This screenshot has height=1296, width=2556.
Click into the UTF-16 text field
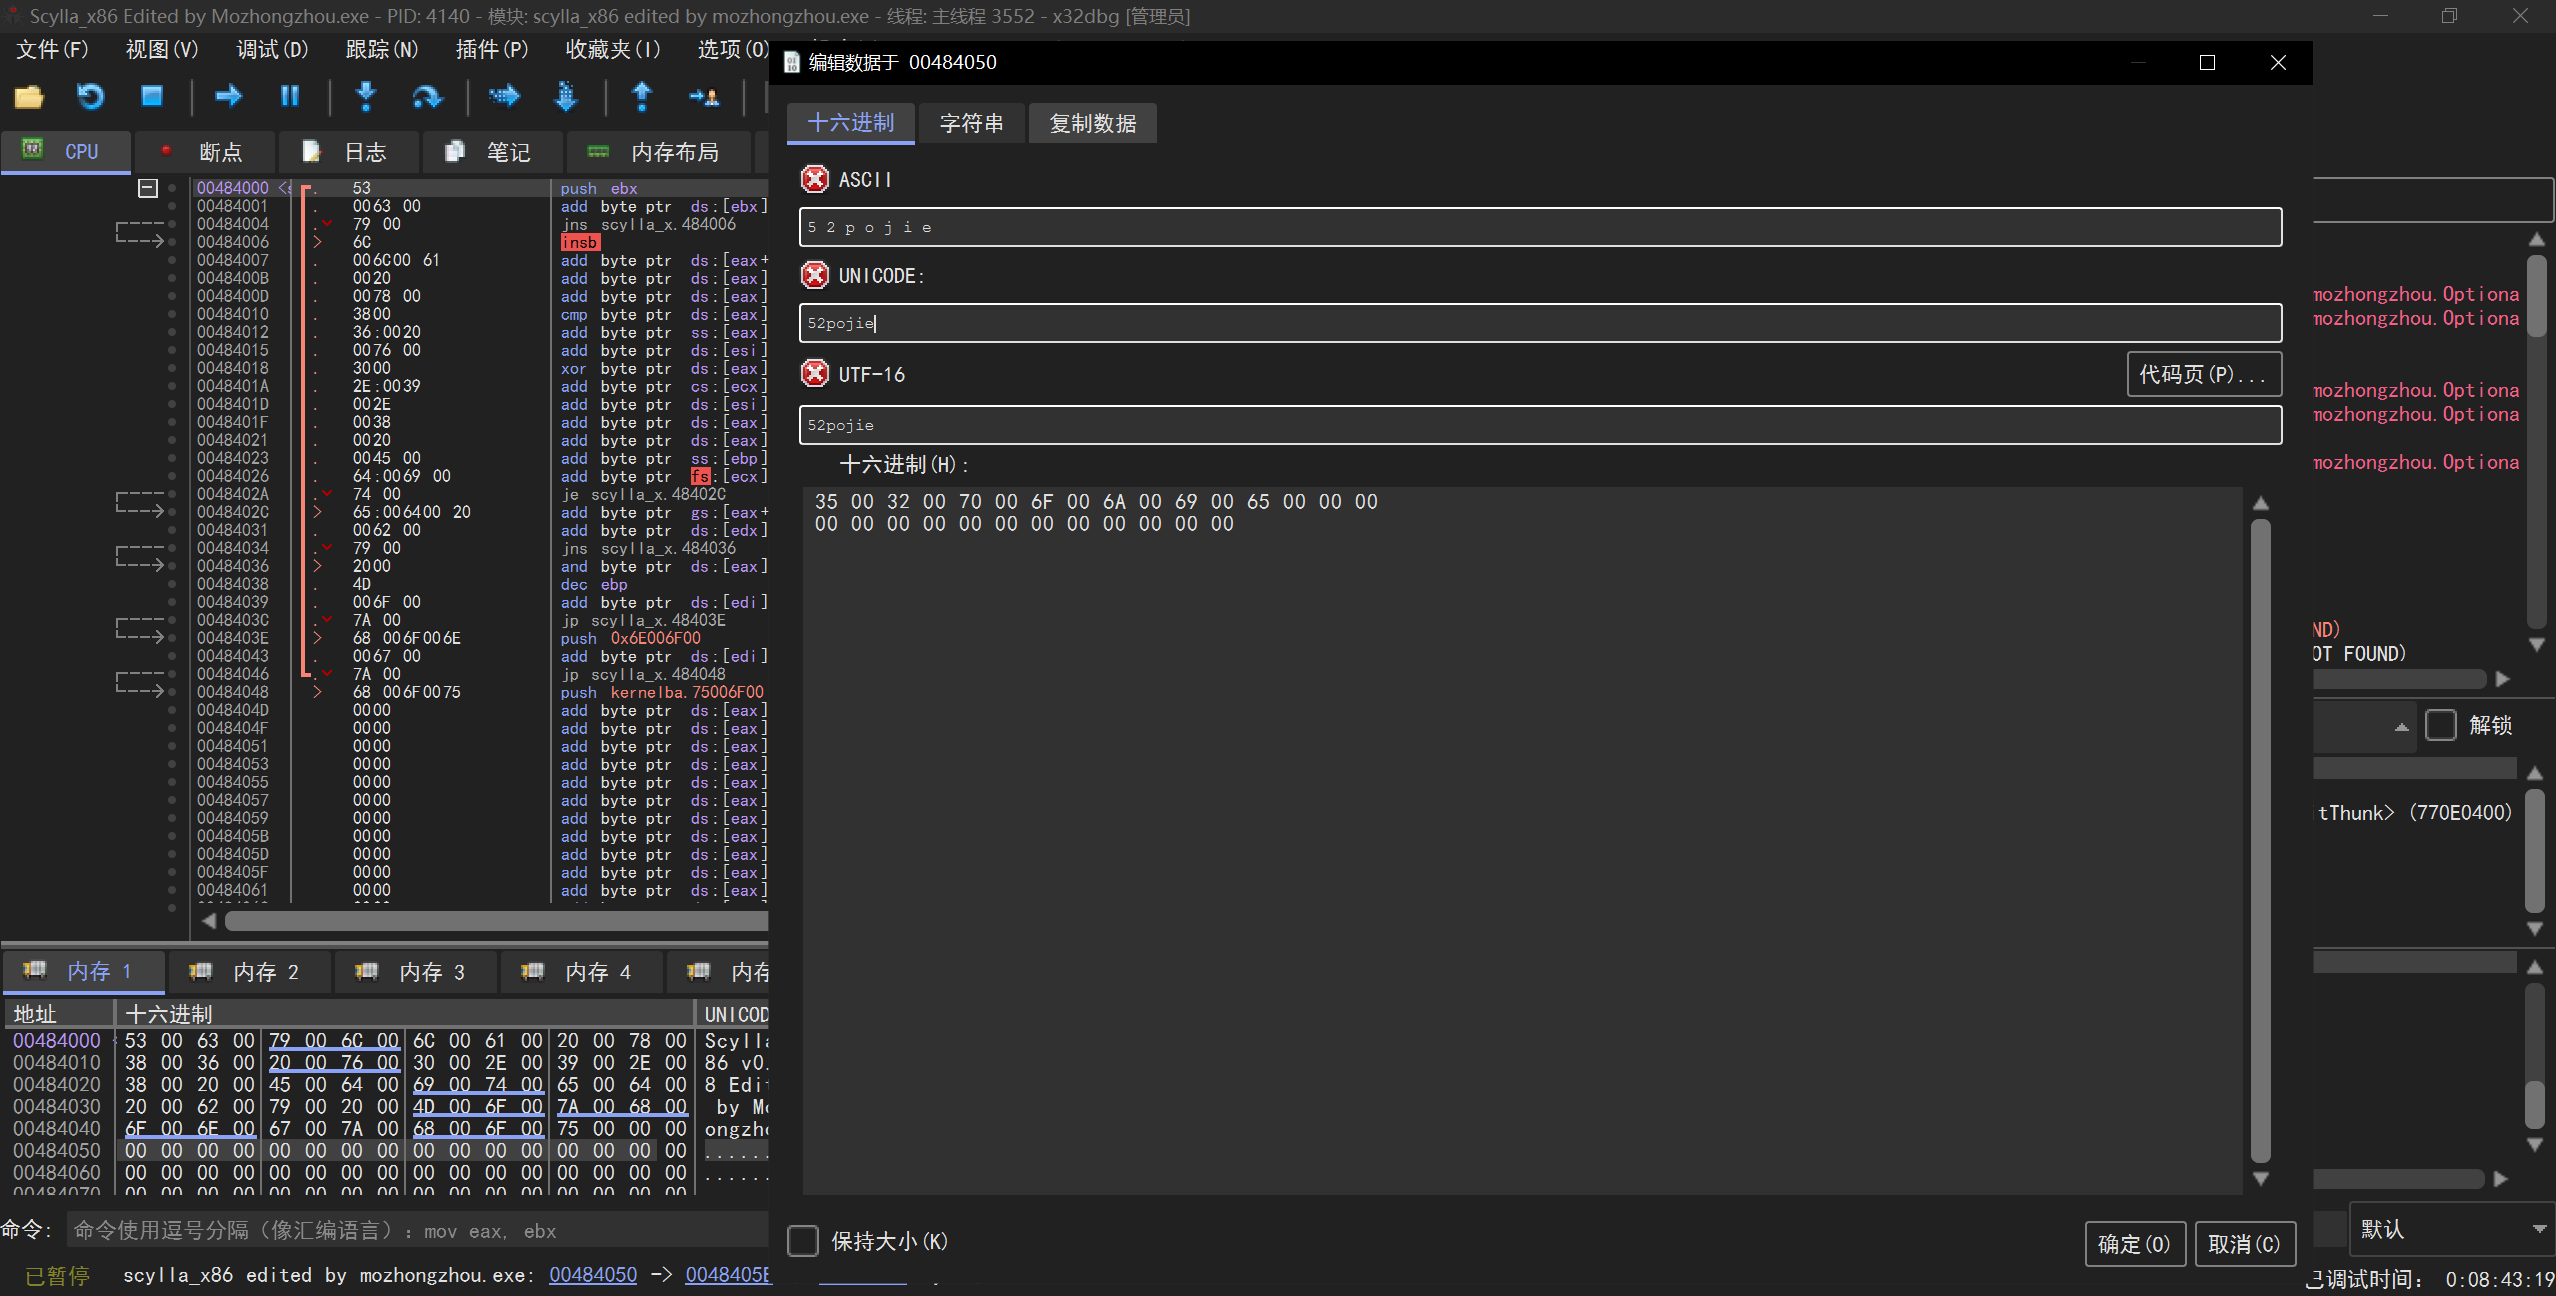tap(1540, 425)
